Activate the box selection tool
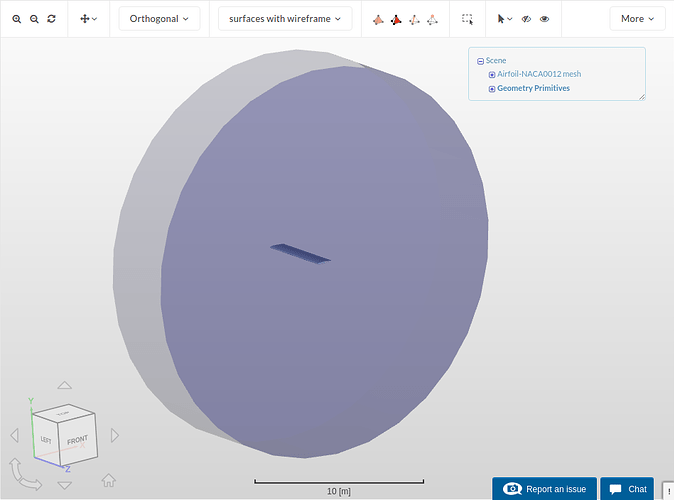This screenshot has height=500, width=674. pos(467,19)
